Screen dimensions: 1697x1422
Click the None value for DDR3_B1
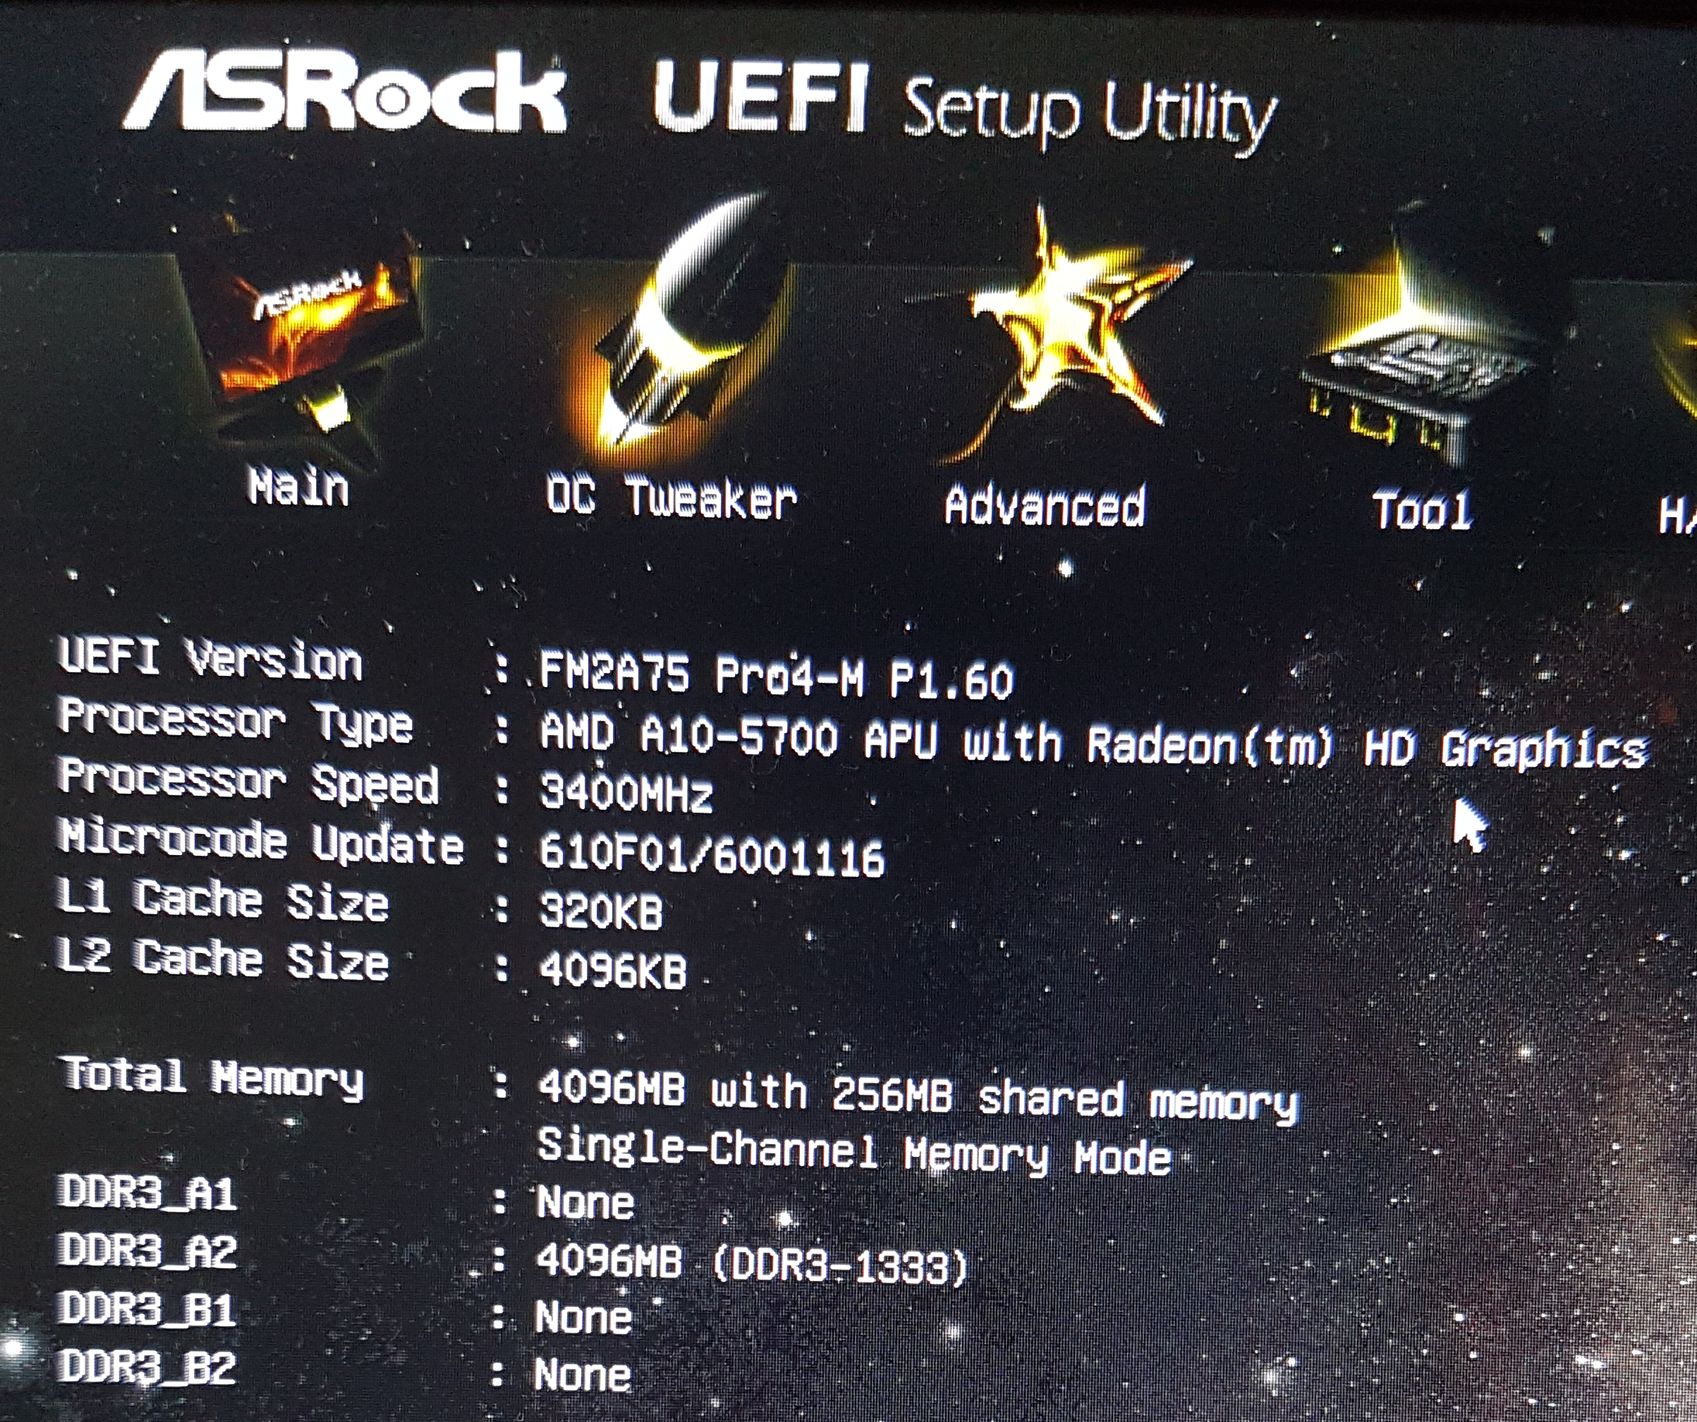coord(583,1317)
